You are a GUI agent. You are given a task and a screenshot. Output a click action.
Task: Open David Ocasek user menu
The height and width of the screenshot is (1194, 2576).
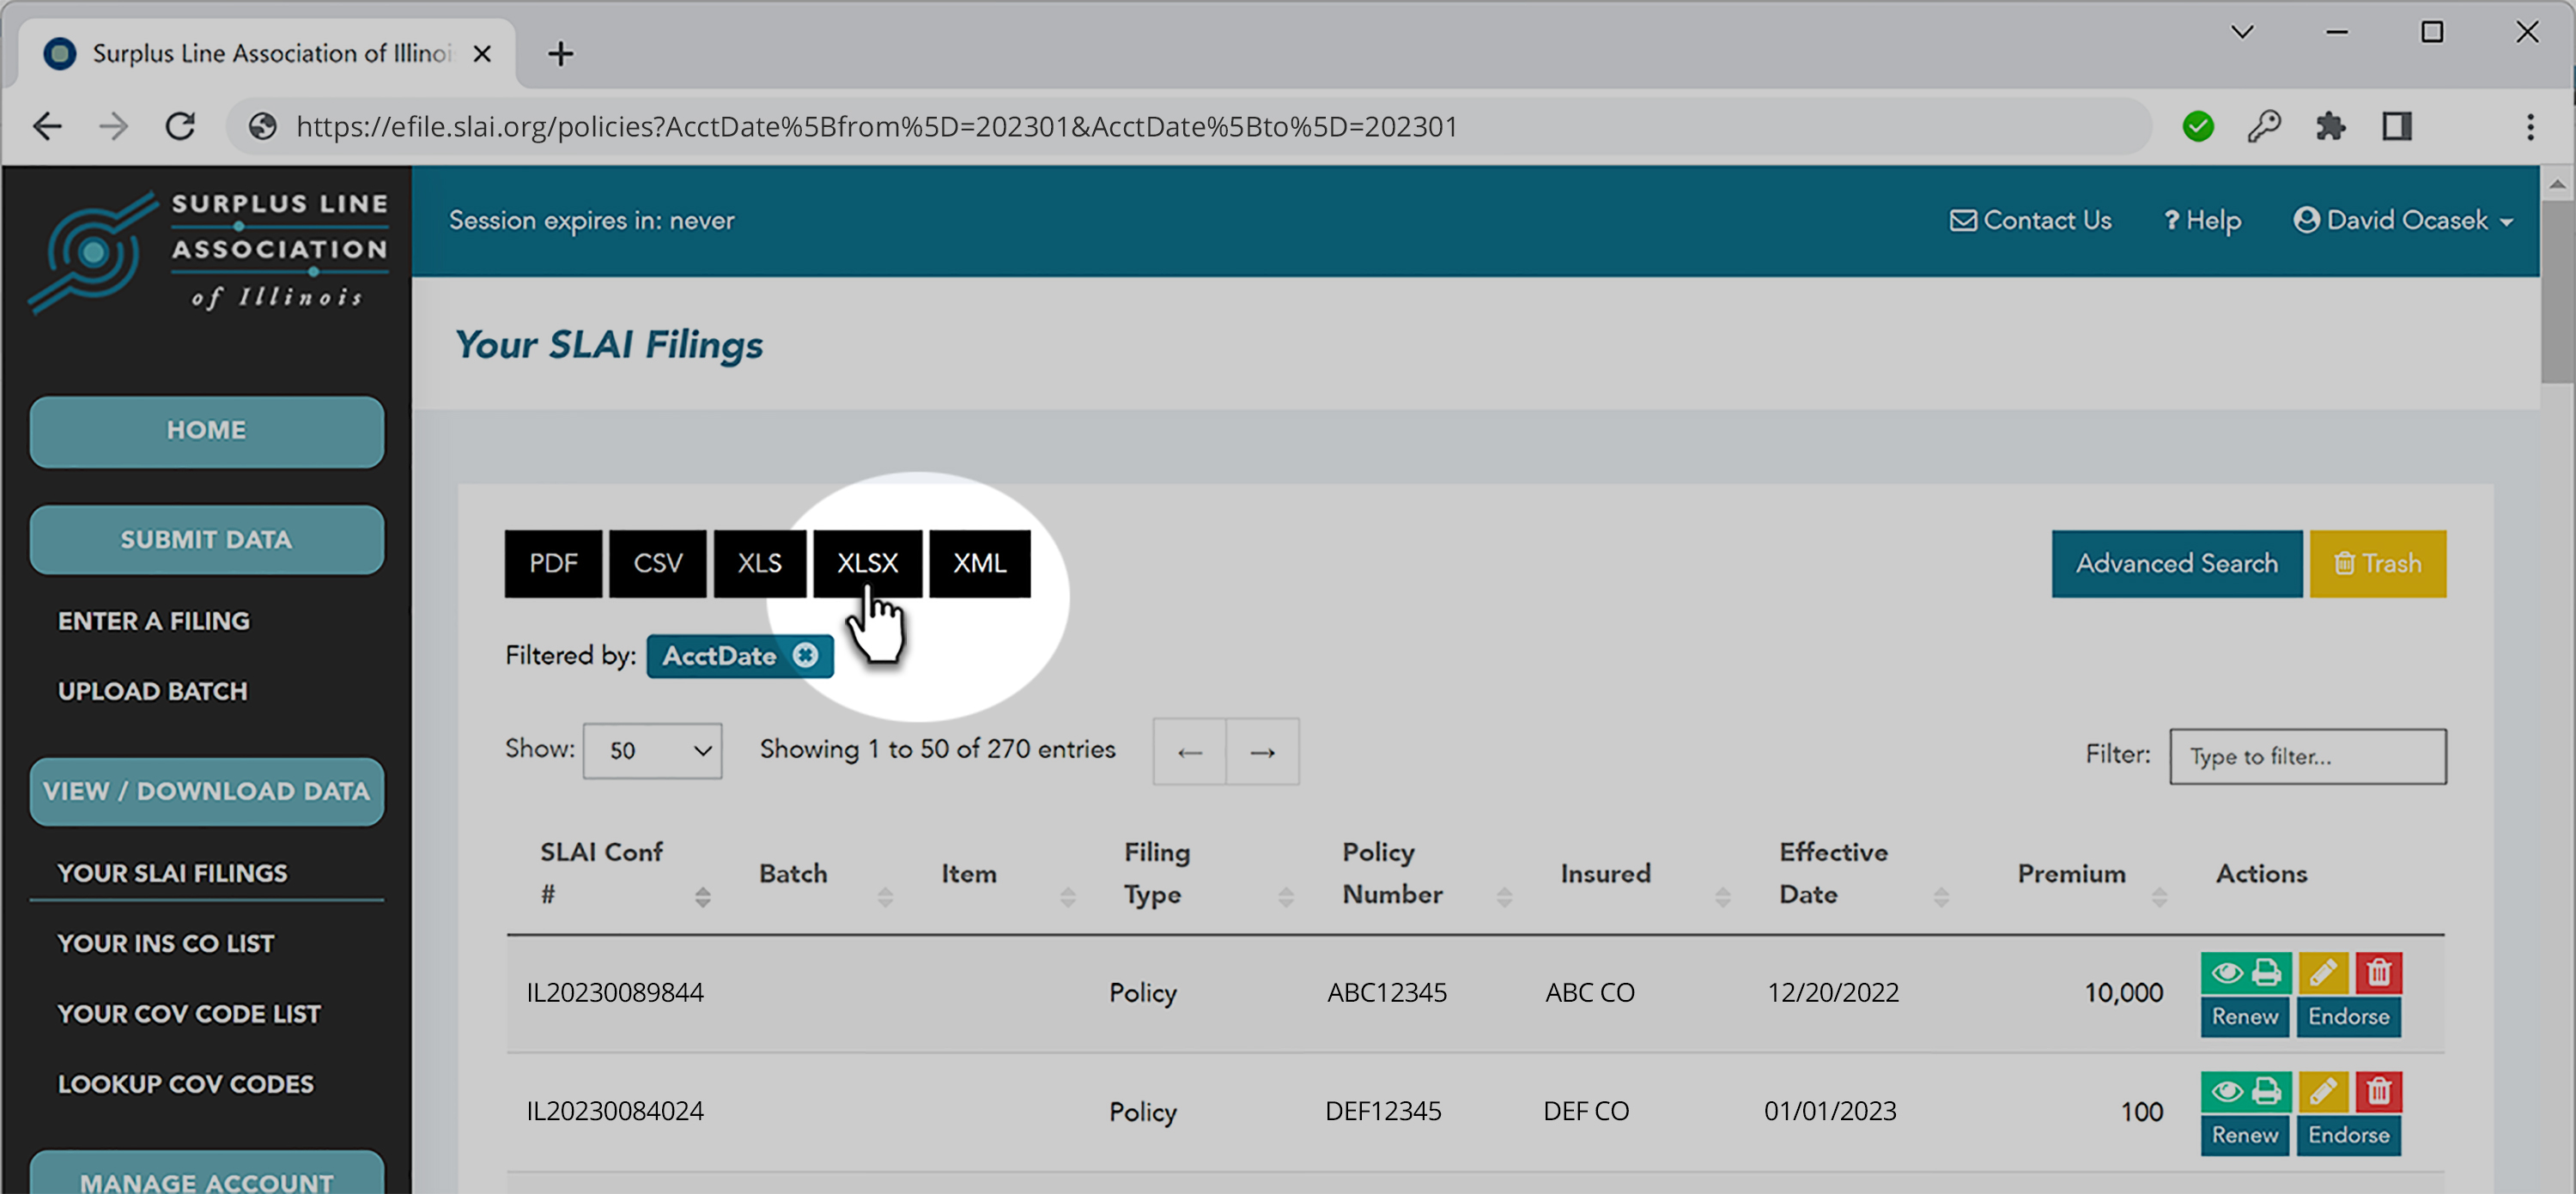click(2404, 220)
